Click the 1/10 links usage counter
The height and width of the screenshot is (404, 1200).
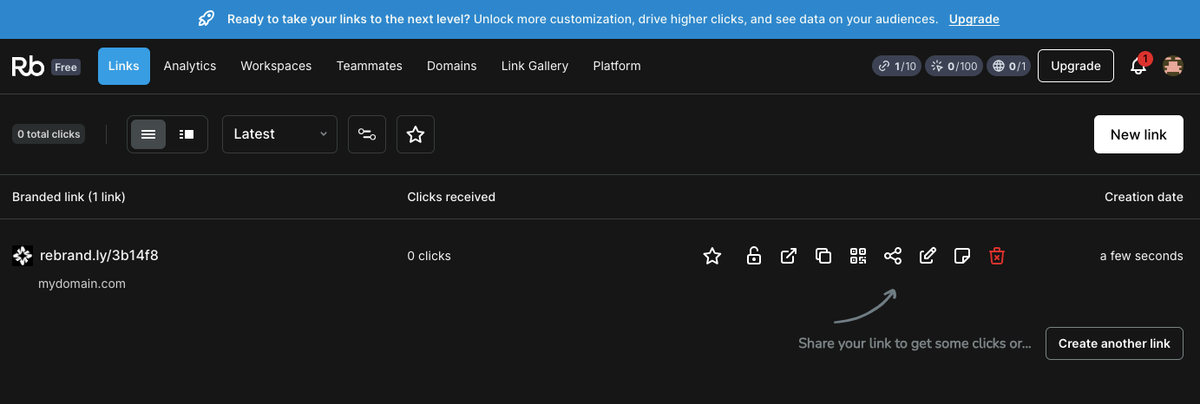(x=896, y=66)
